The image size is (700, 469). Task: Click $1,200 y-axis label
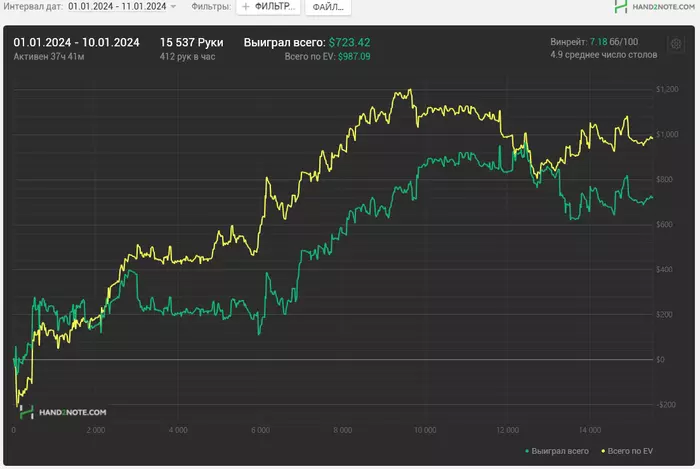tap(667, 89)
